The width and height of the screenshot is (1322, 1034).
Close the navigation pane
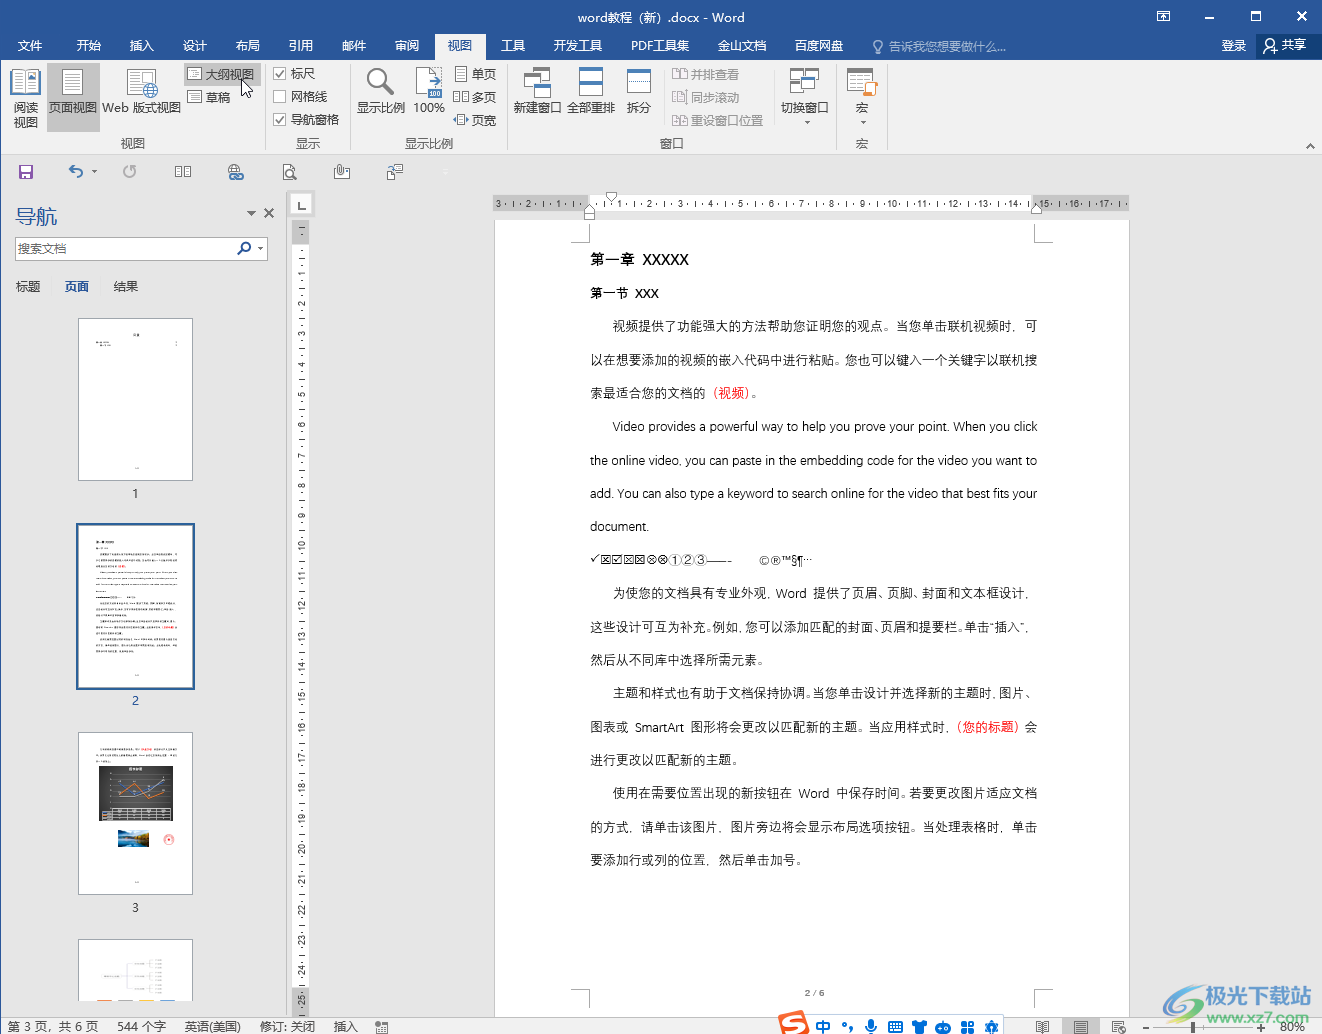269,213
